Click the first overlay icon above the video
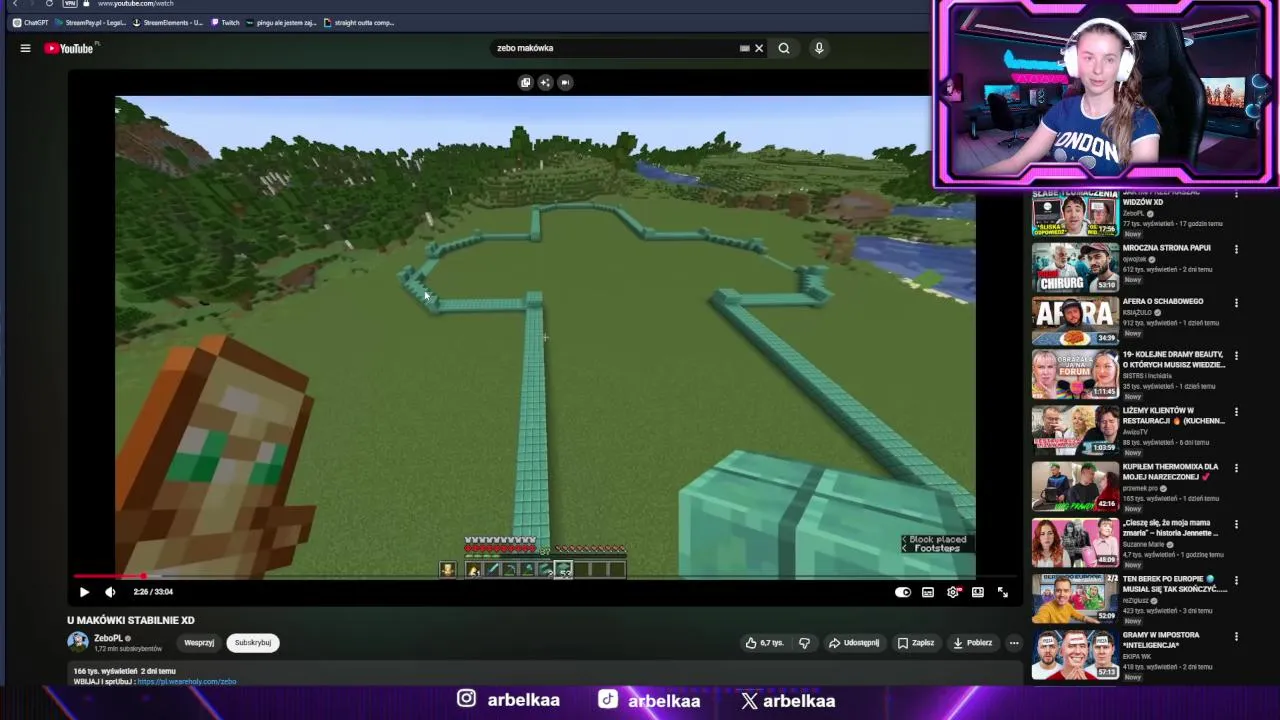Screen dimensions: 1280x720 [x=525, y=83]
